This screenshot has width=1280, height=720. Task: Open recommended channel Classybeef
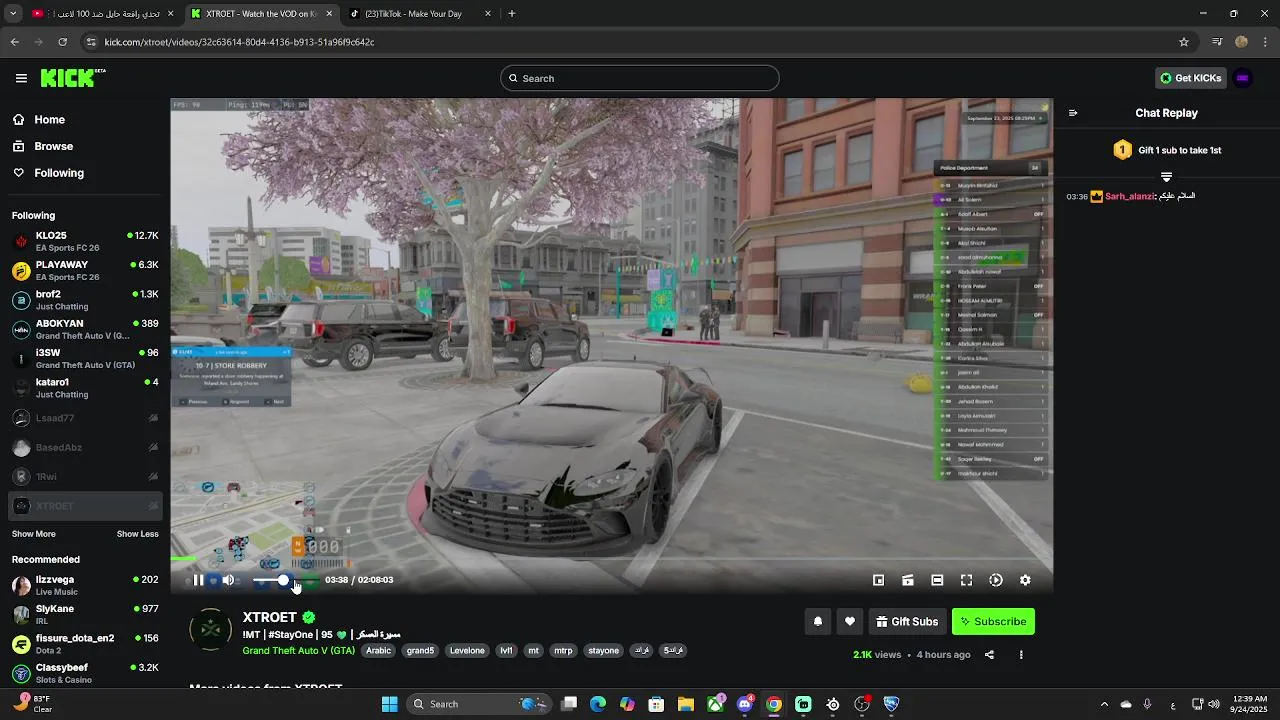click(85, 673)
